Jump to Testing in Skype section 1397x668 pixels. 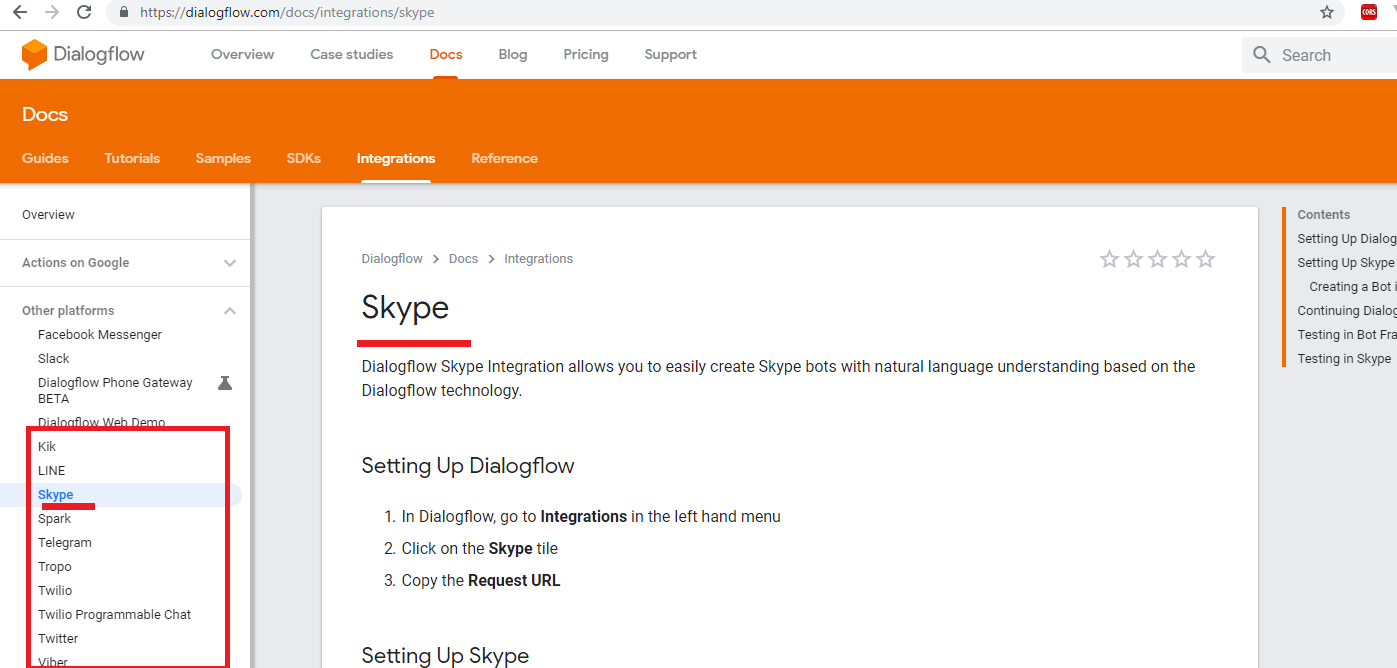1344,359
